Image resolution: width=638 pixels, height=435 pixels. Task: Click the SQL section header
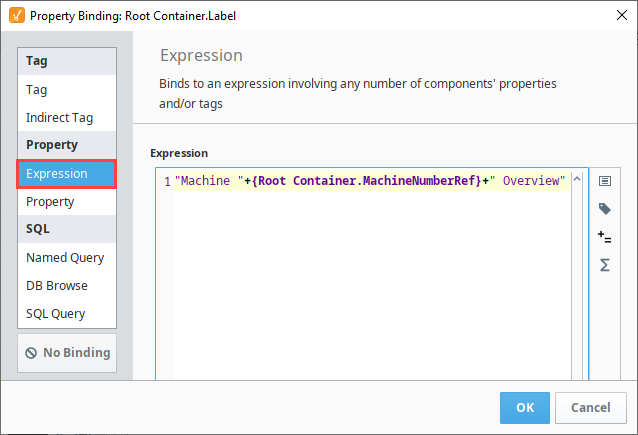pos(67,229)
